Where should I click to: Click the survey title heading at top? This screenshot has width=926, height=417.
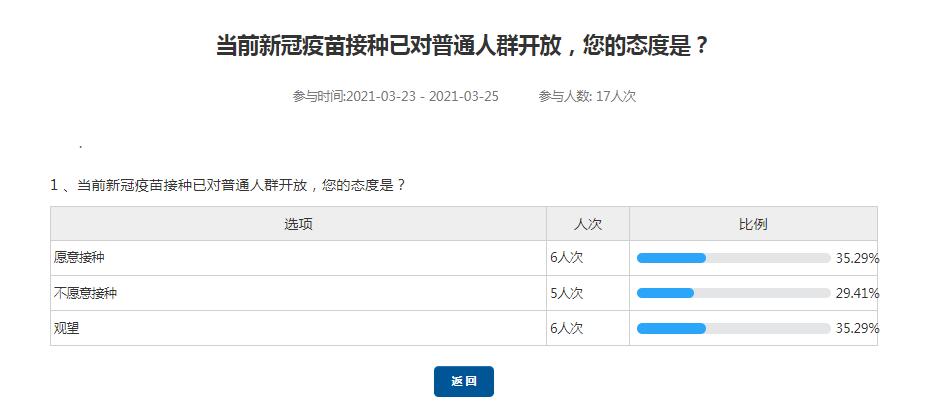pos(463,46)
